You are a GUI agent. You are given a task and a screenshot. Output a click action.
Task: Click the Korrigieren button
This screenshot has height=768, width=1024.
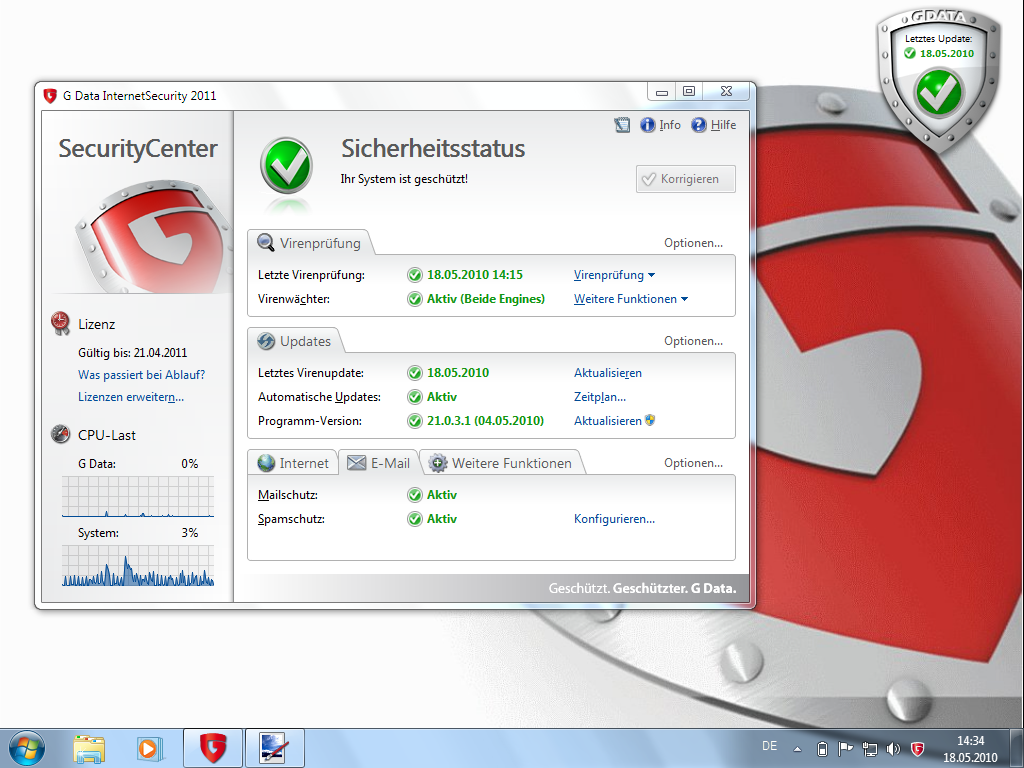click(686, 179)
